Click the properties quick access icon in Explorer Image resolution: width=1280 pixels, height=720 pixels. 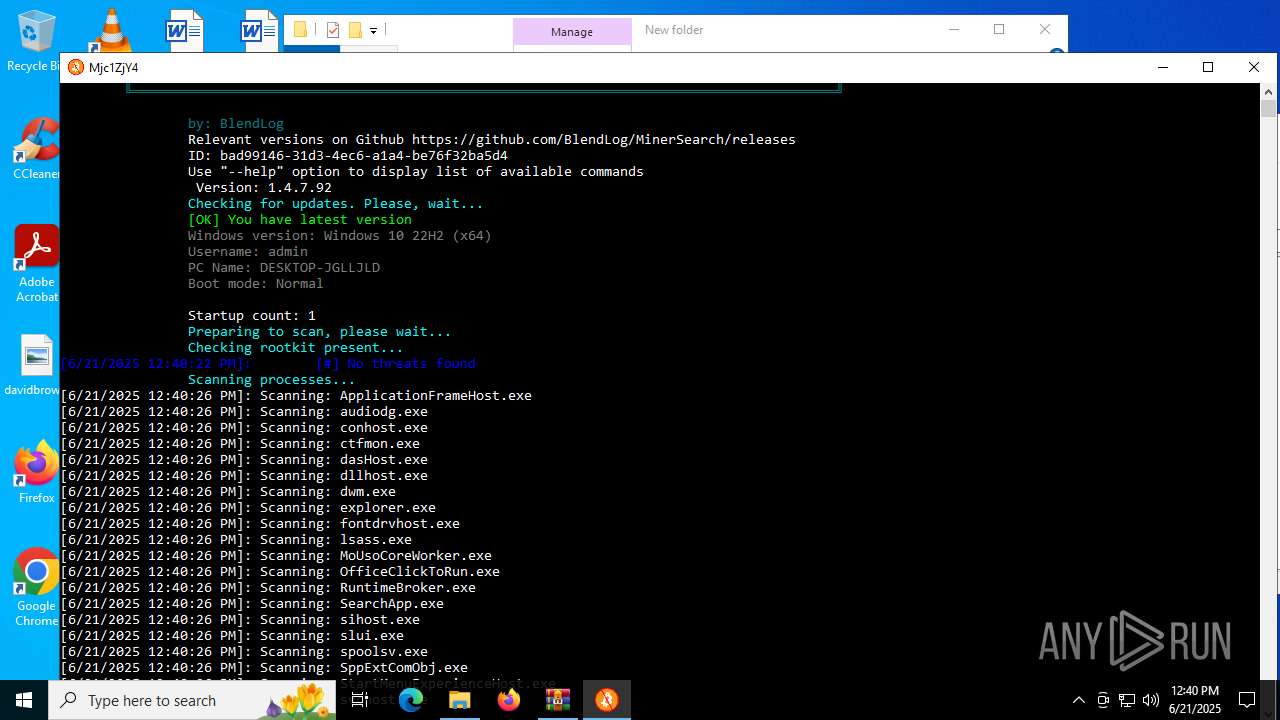click(x=333, y=30)
